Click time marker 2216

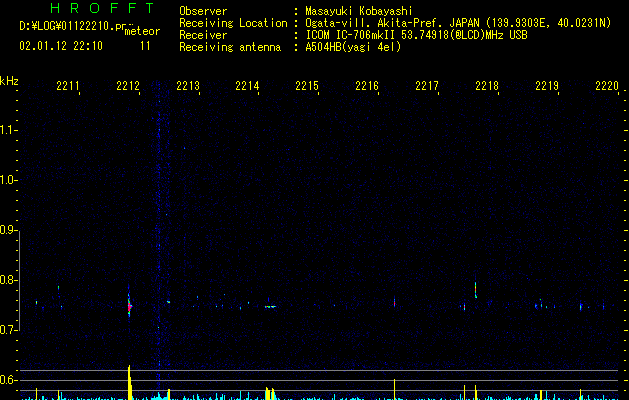click(x=367, y=86)
